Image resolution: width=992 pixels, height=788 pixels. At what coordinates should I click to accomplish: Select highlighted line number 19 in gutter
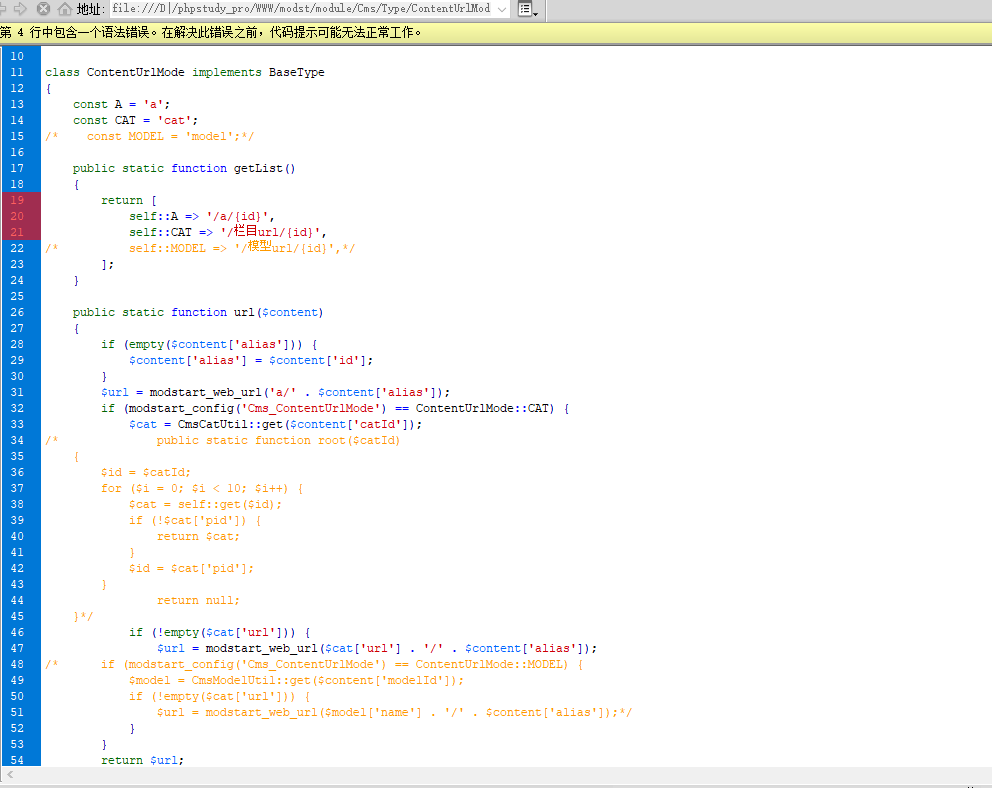[x=17, y=200]
